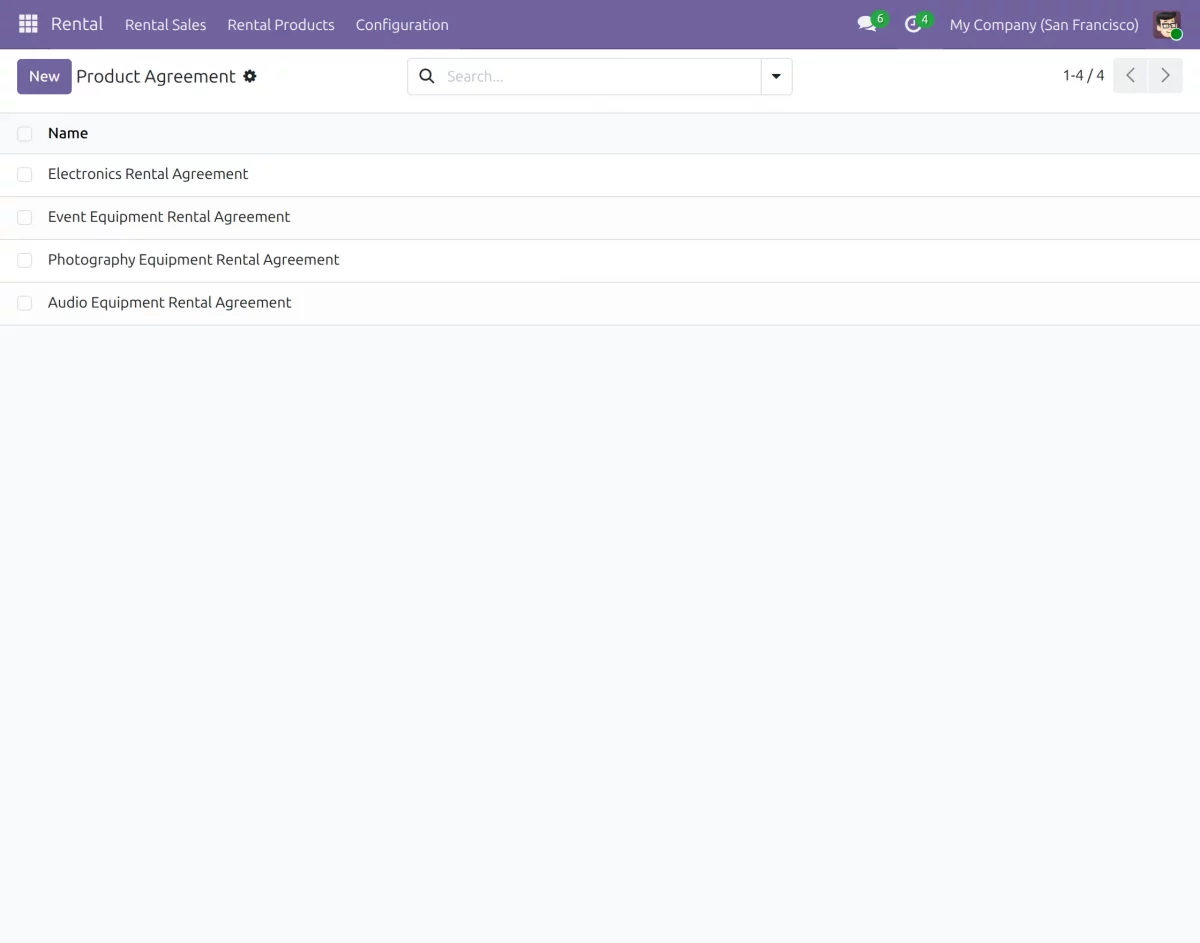The width and height of the screenshot is (1200, 943).
Task: Open the user avatar menu
Action: coord(1167,24)
